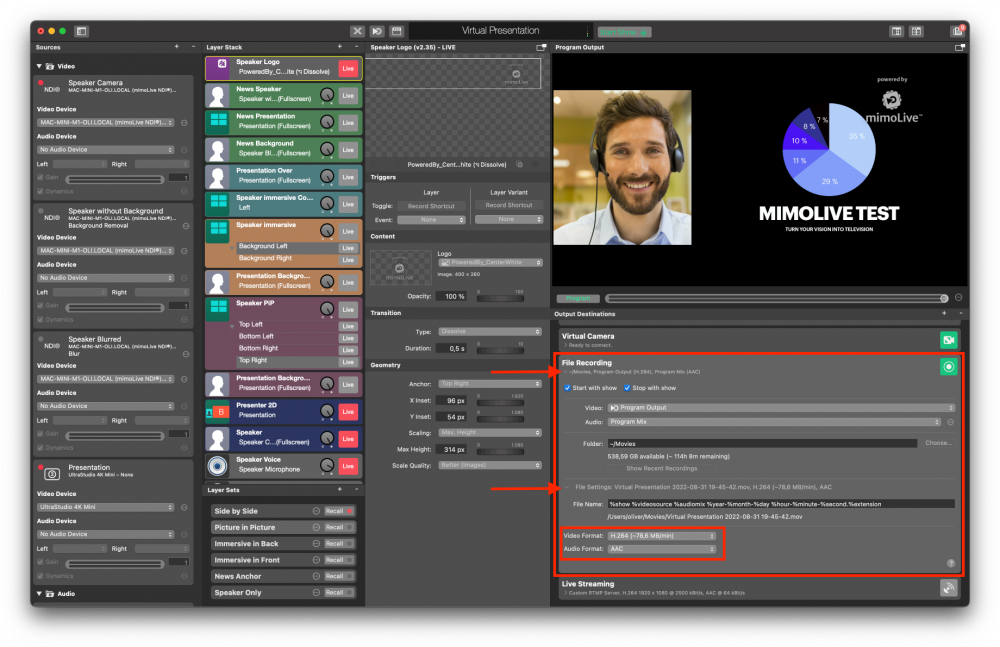Pop out the Speaker Logo preview window

[x=541, y=47]
